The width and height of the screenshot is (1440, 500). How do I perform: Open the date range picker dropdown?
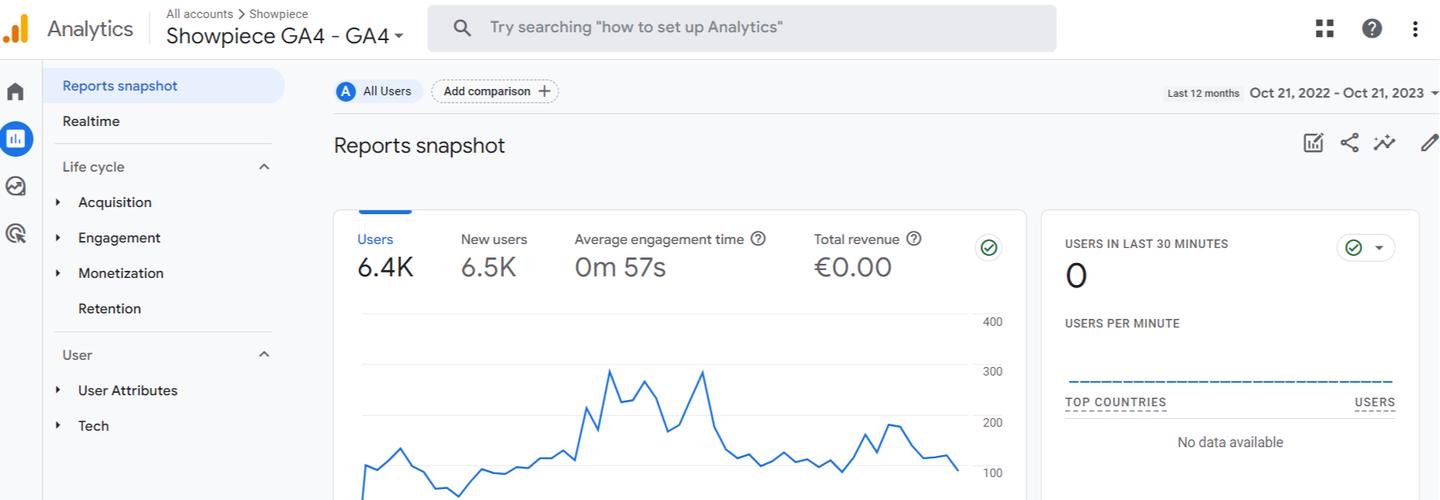[1340, 93]
